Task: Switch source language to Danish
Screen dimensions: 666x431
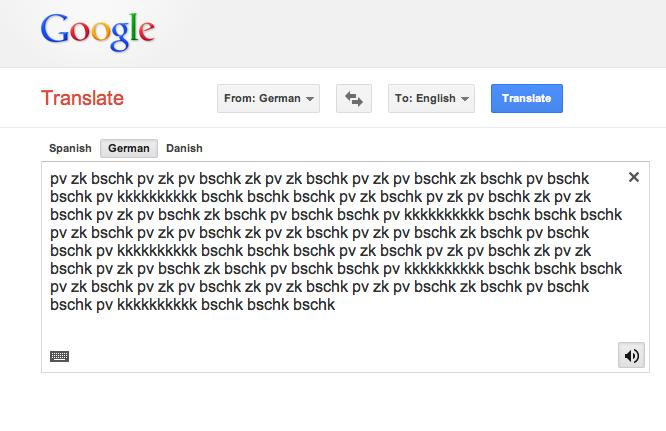Action: [184, 148]
